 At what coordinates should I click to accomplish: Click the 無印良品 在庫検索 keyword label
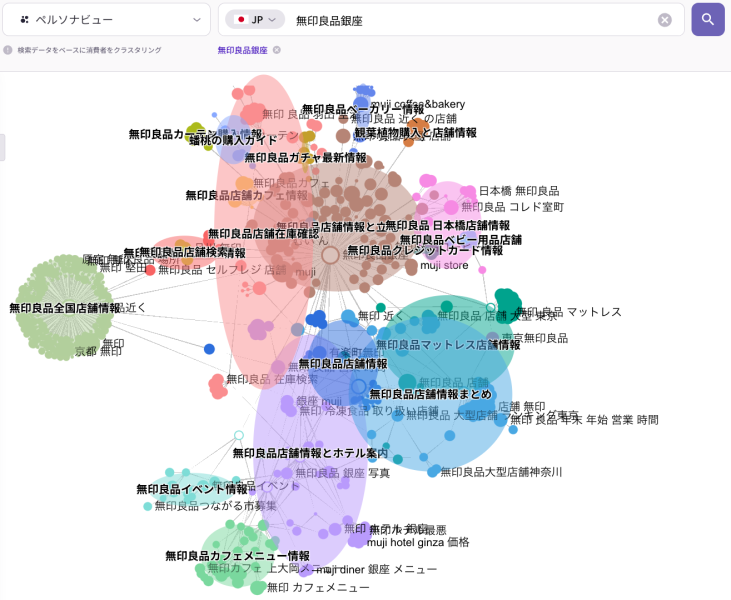(272, 379)
